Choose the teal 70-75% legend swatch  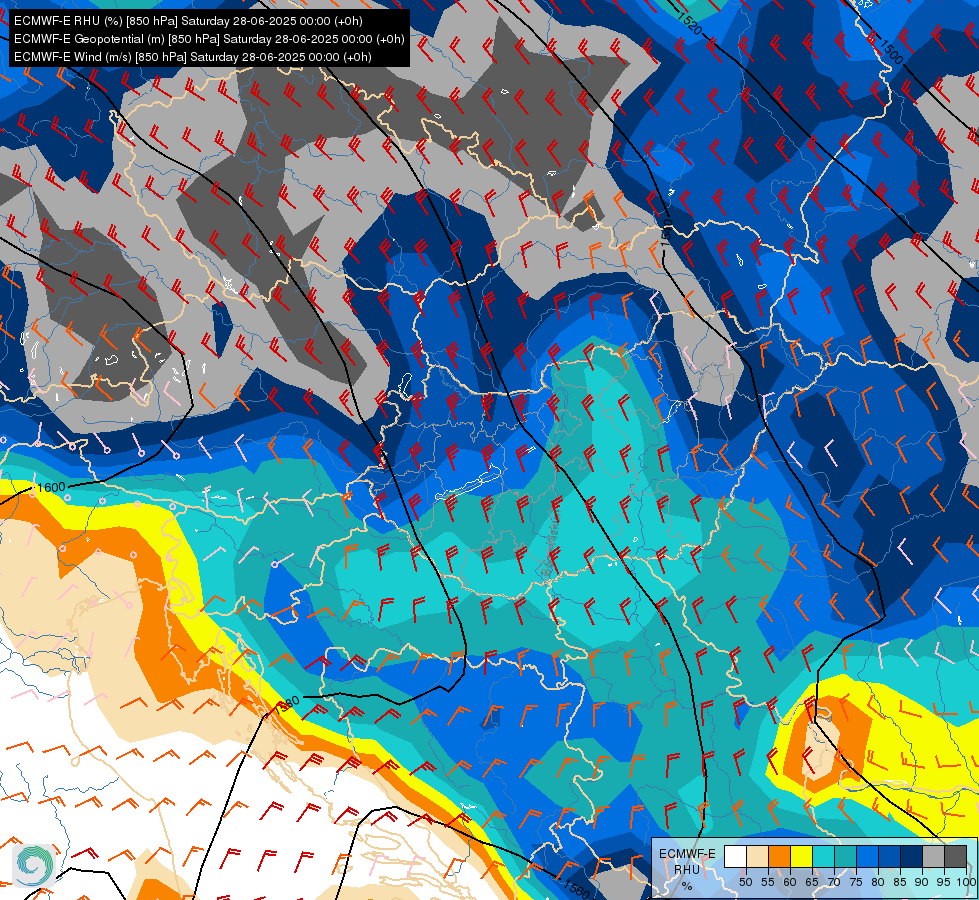click(845, 856)
